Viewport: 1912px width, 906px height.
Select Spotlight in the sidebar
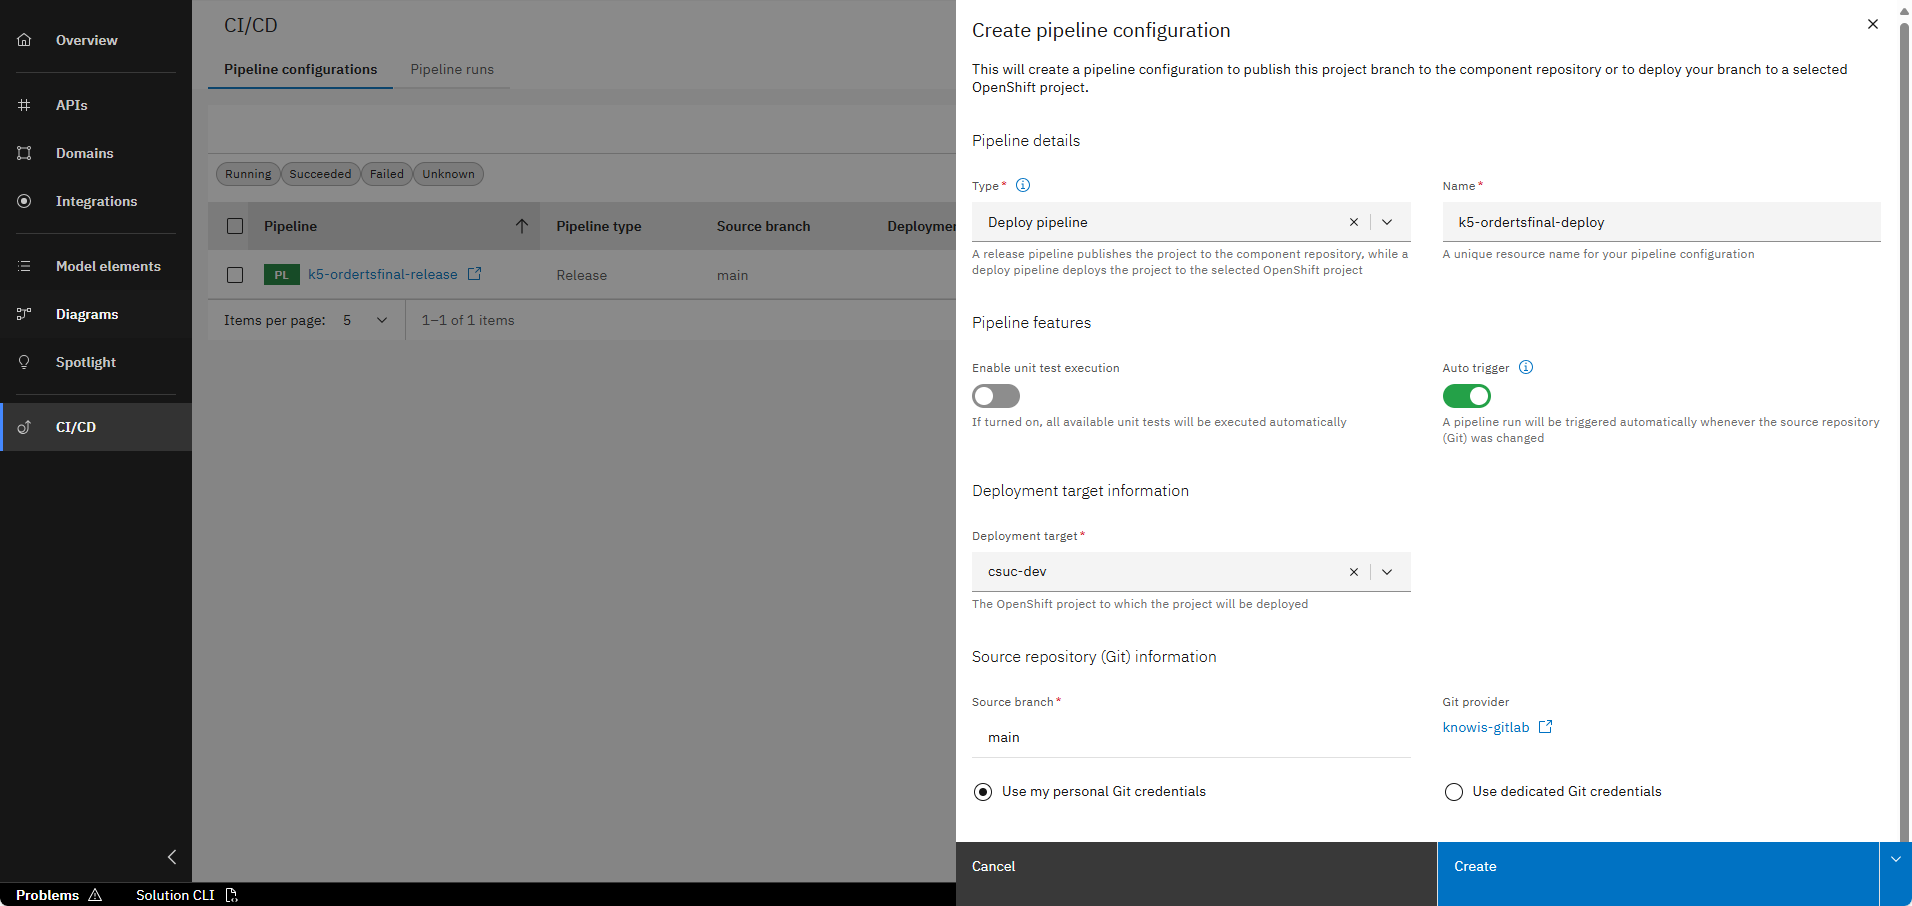tap(86, 362)
